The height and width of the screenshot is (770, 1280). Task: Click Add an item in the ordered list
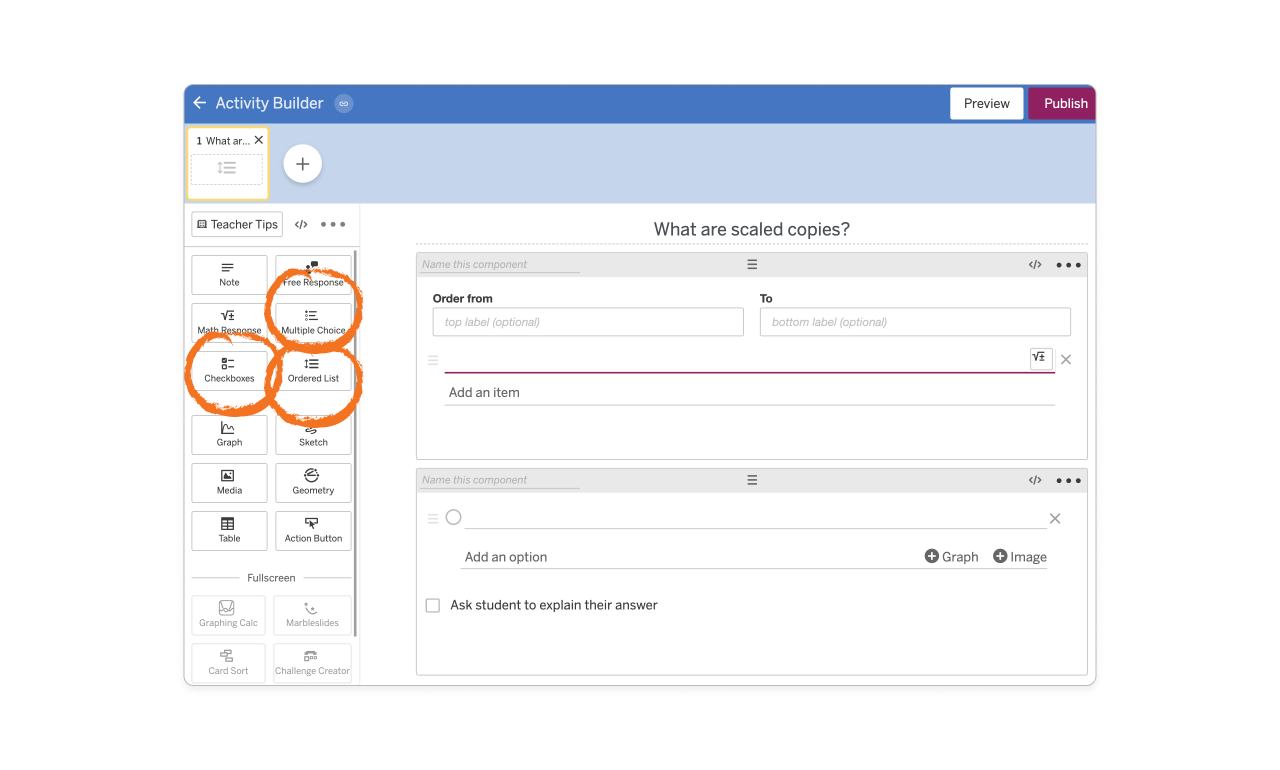484,392
